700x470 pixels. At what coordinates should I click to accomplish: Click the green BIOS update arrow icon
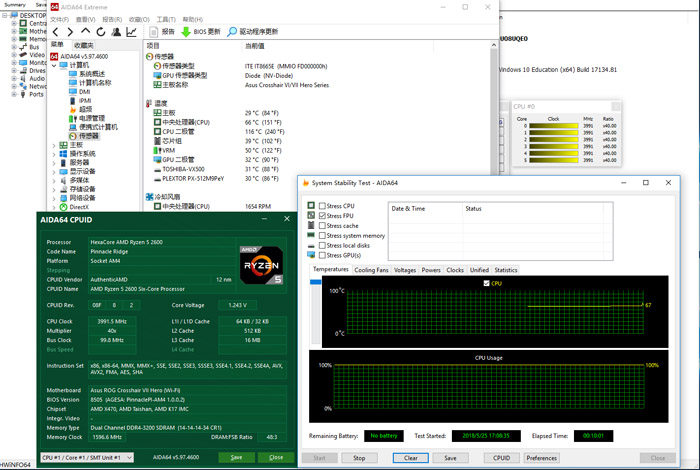coord(186,31)
